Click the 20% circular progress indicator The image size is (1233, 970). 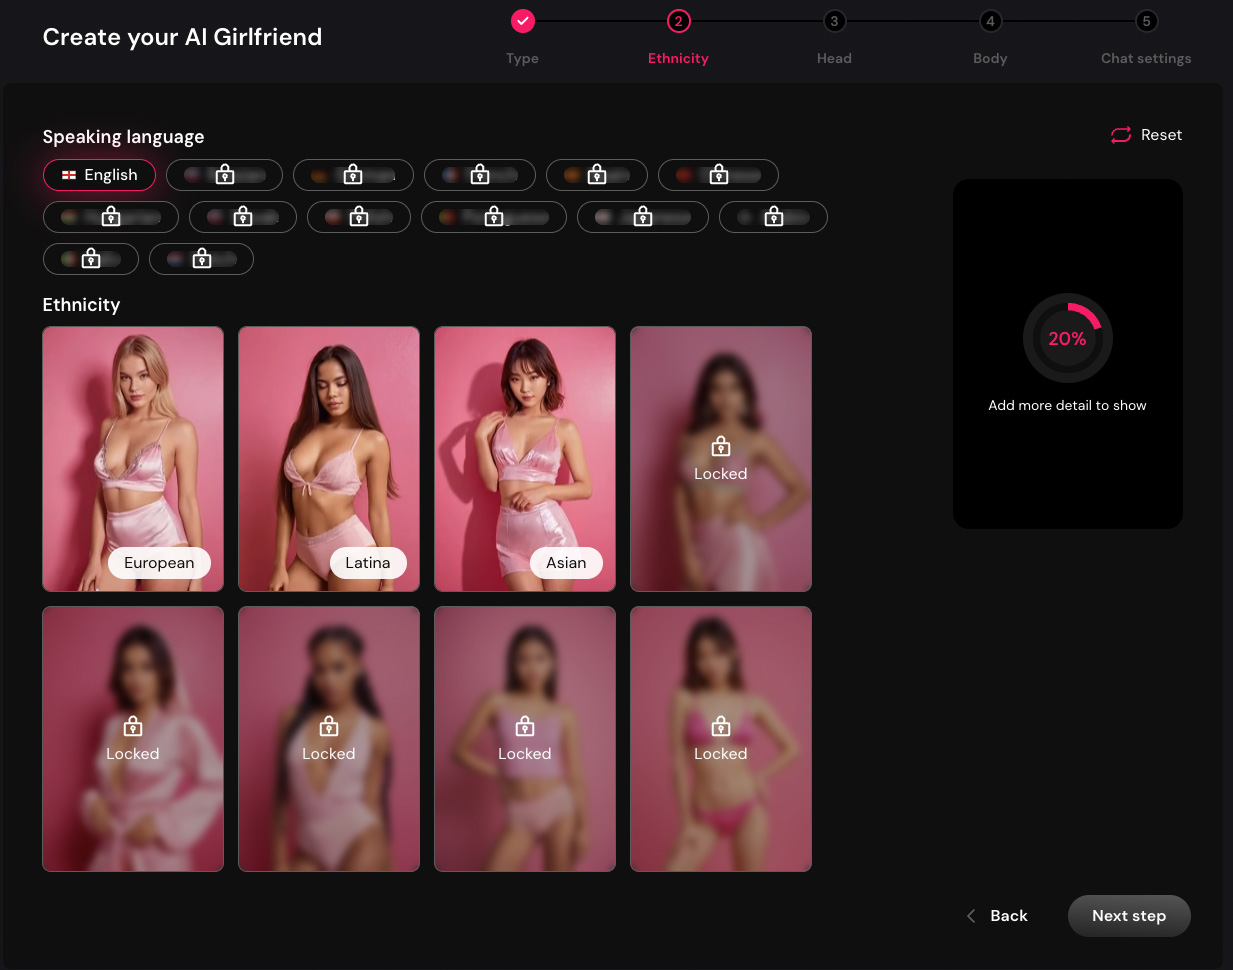pyautogui.click(x=1067, y=338)
